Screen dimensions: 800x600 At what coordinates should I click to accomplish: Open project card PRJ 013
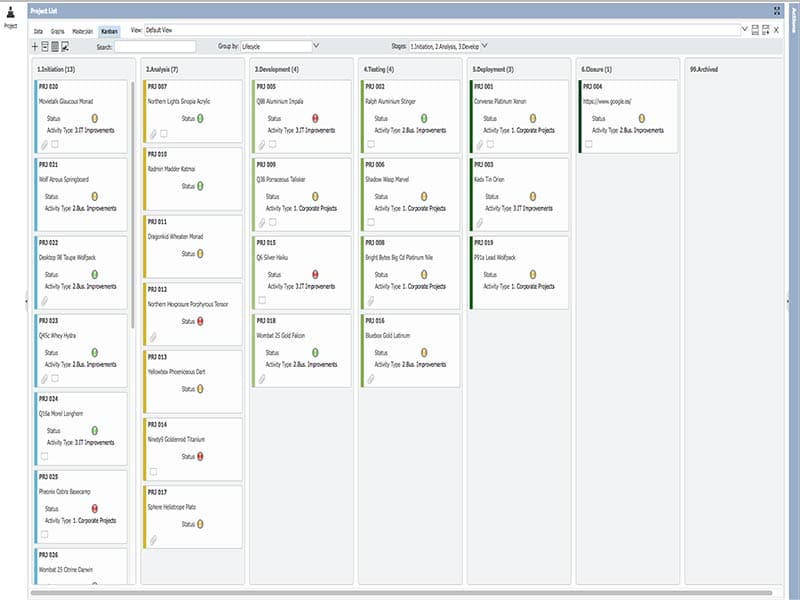coord(193,382)
